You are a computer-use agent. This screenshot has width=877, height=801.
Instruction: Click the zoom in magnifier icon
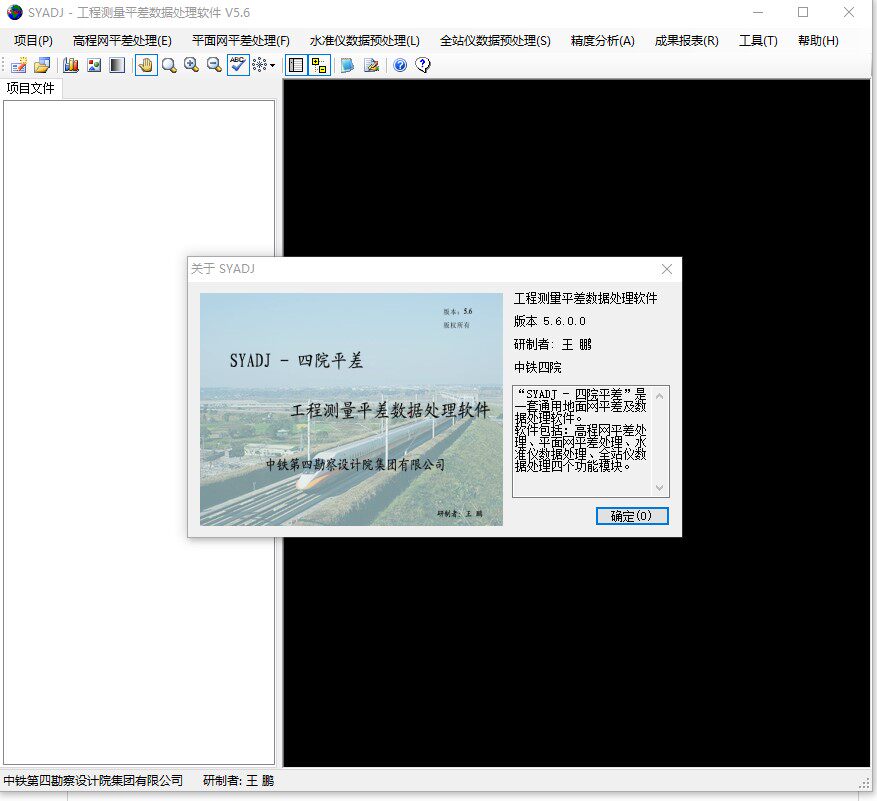point(191,65)
